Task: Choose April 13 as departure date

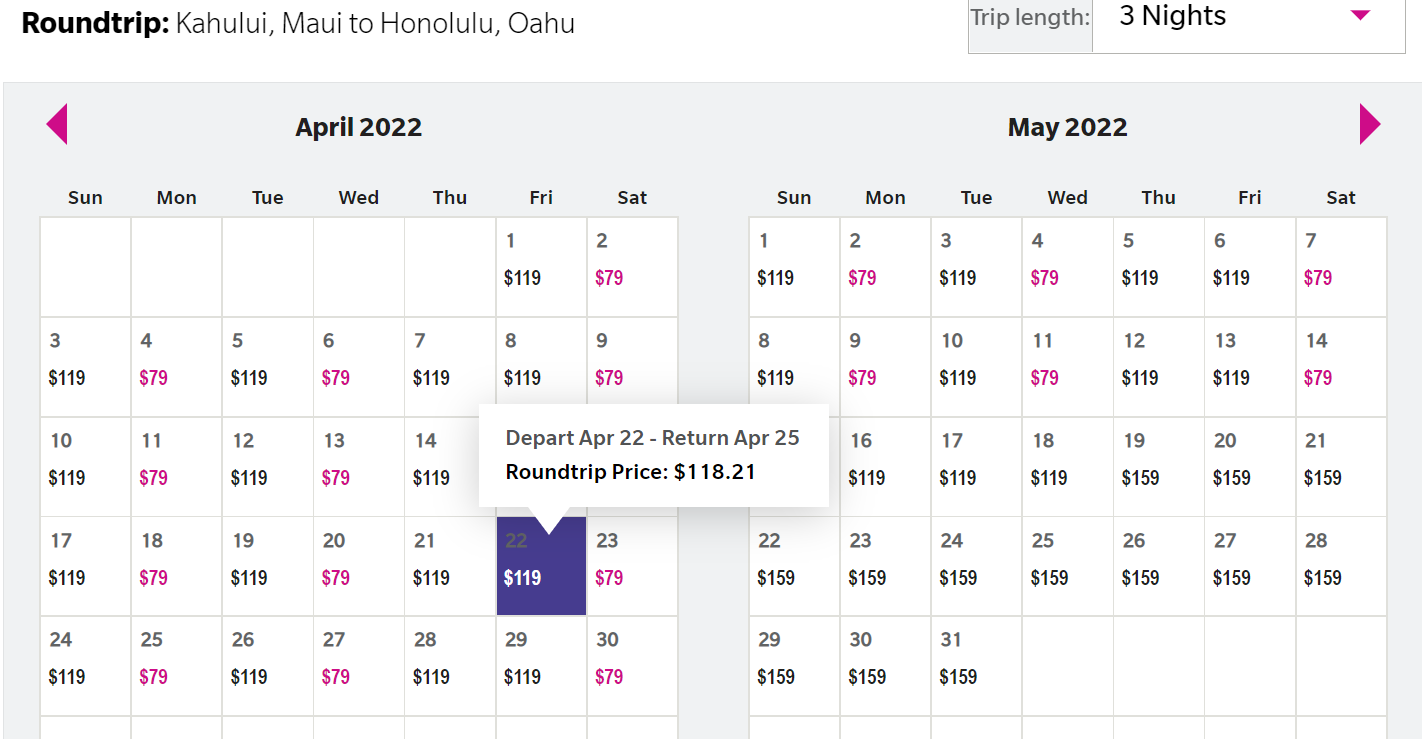Action: [x=358, y=467]
